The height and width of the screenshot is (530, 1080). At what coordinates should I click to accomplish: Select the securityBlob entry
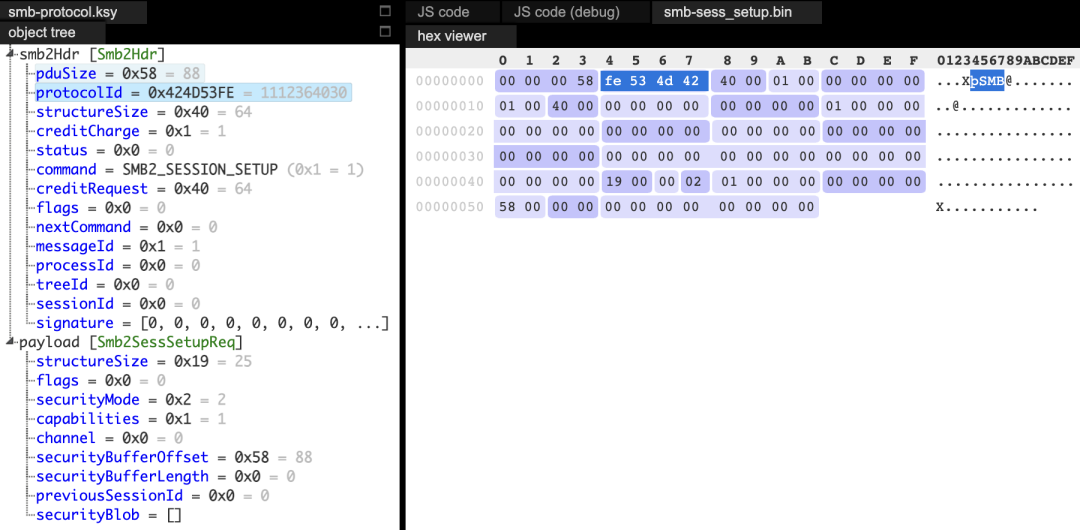109,515
